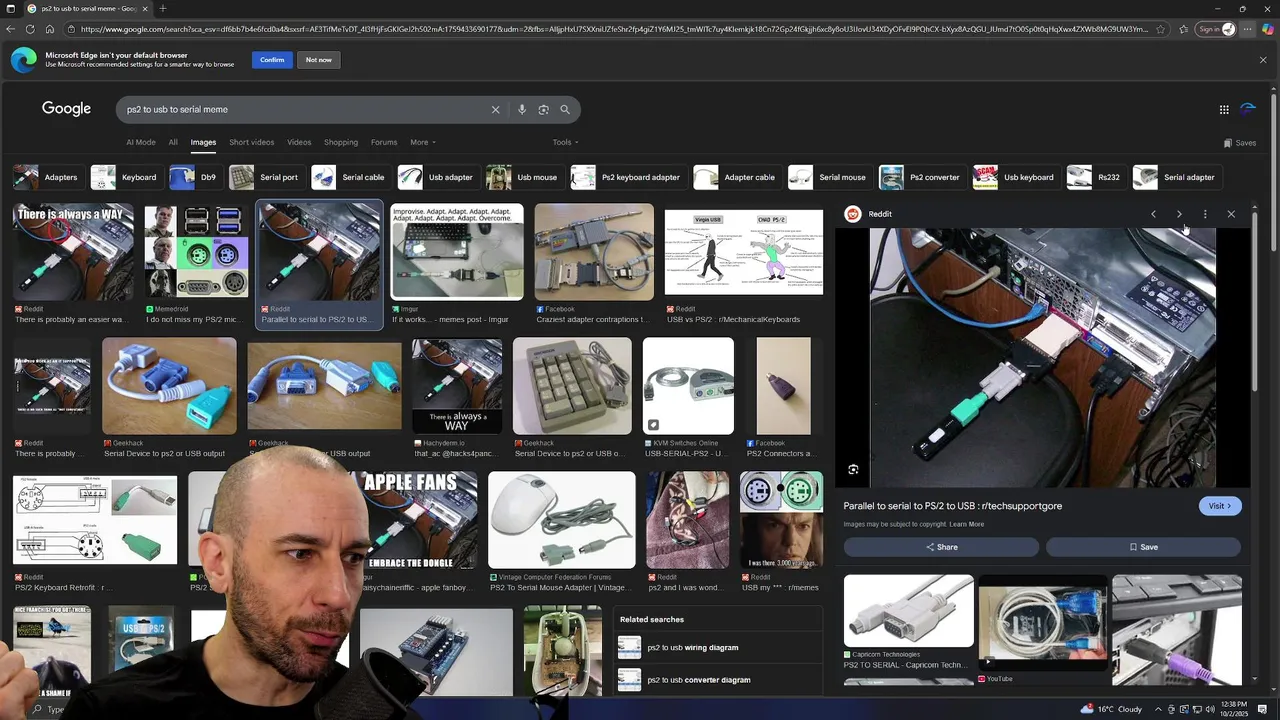
Task: Share the selected image
Action: 941,547
